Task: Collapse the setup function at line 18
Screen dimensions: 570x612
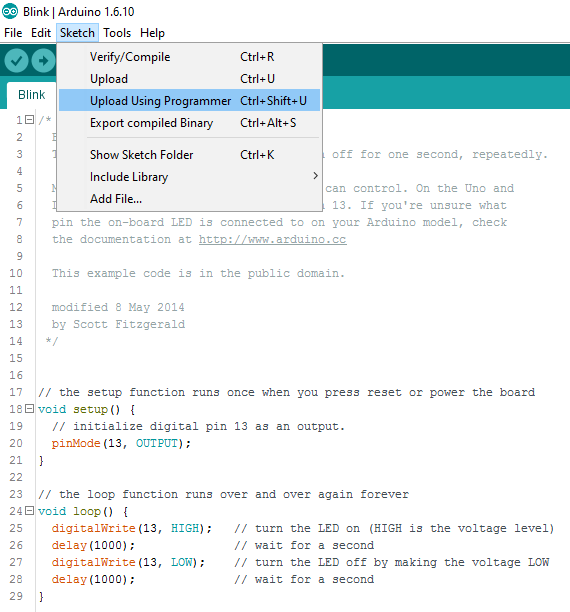Action: pyautogui.click(x=29, y=409)
